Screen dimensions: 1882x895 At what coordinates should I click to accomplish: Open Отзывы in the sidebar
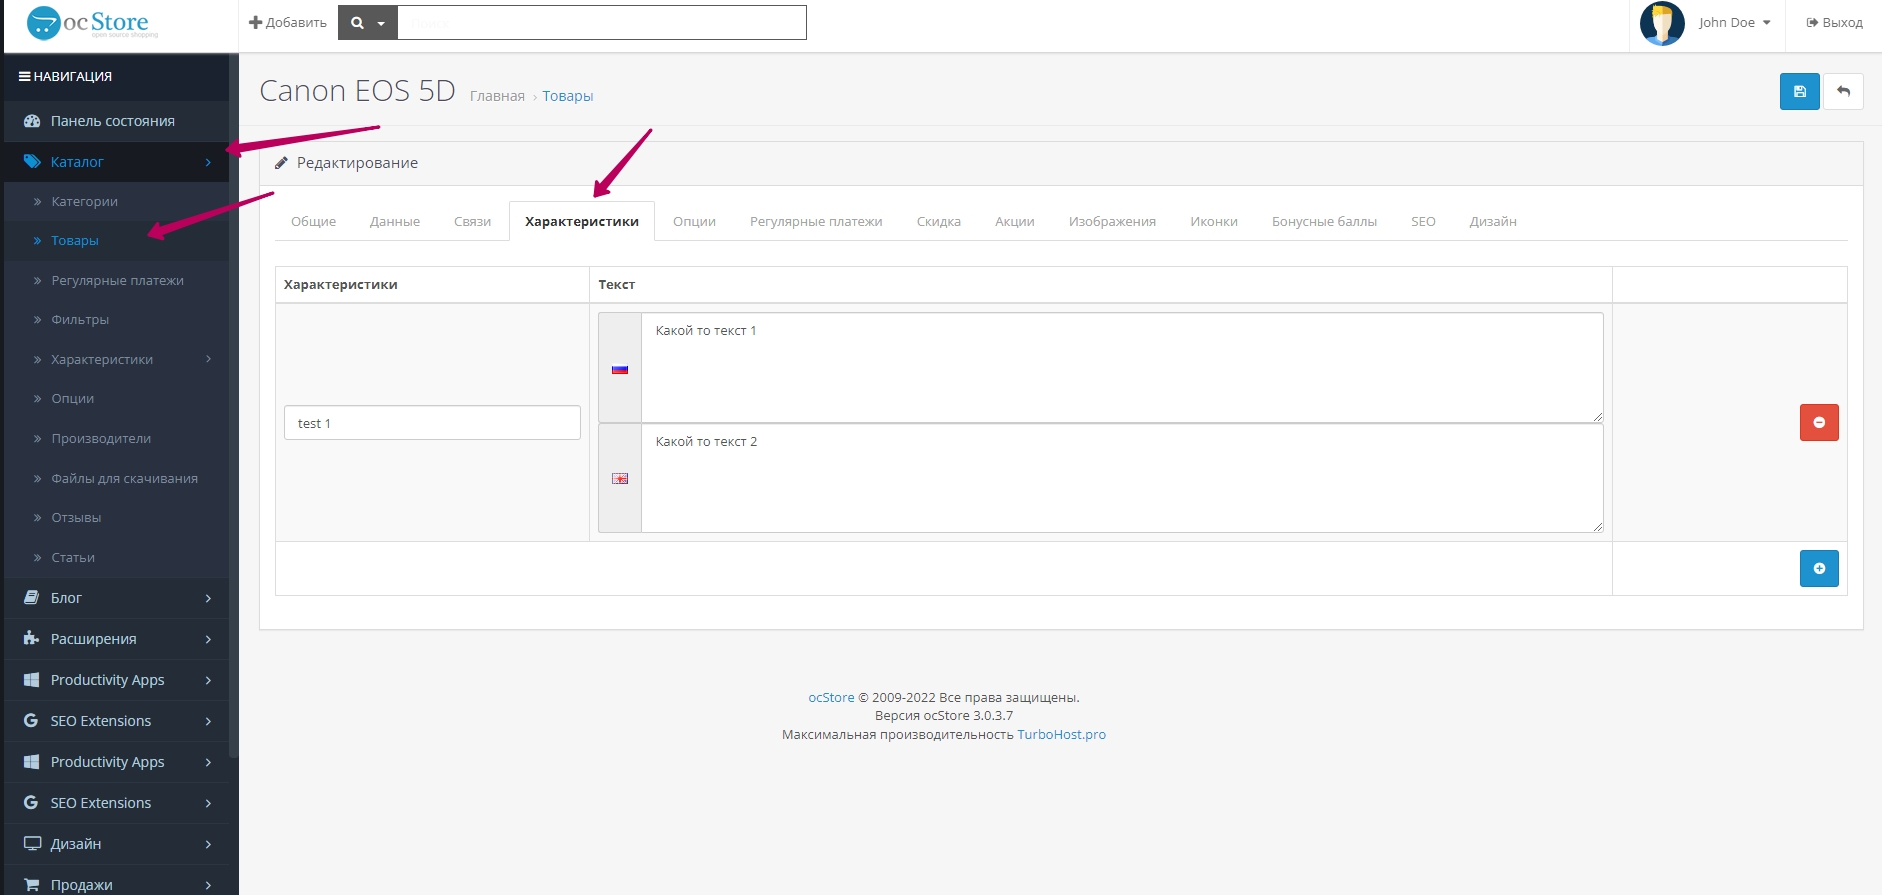[76, 518]
